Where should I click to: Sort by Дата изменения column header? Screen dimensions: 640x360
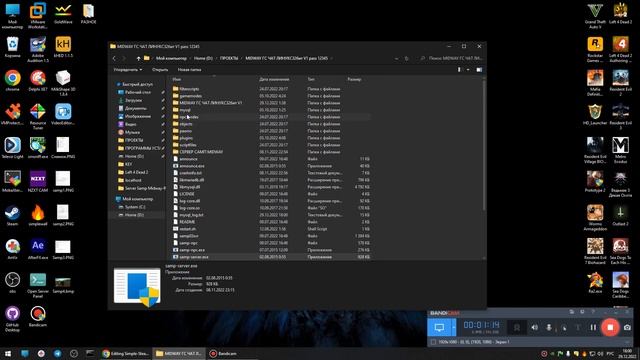coord(274,79)
